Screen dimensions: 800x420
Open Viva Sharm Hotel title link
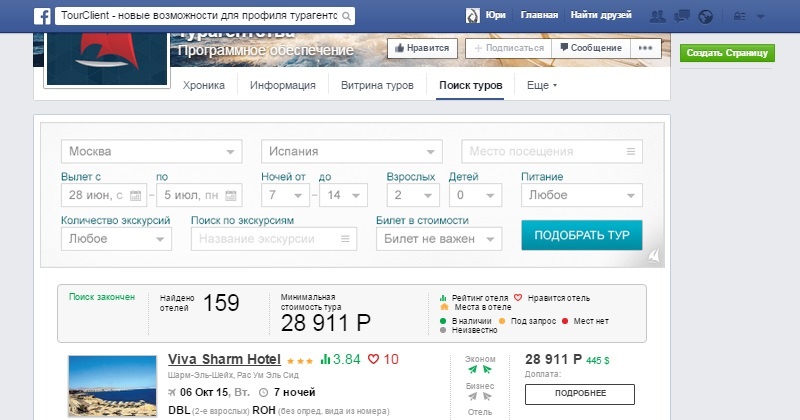224,359
